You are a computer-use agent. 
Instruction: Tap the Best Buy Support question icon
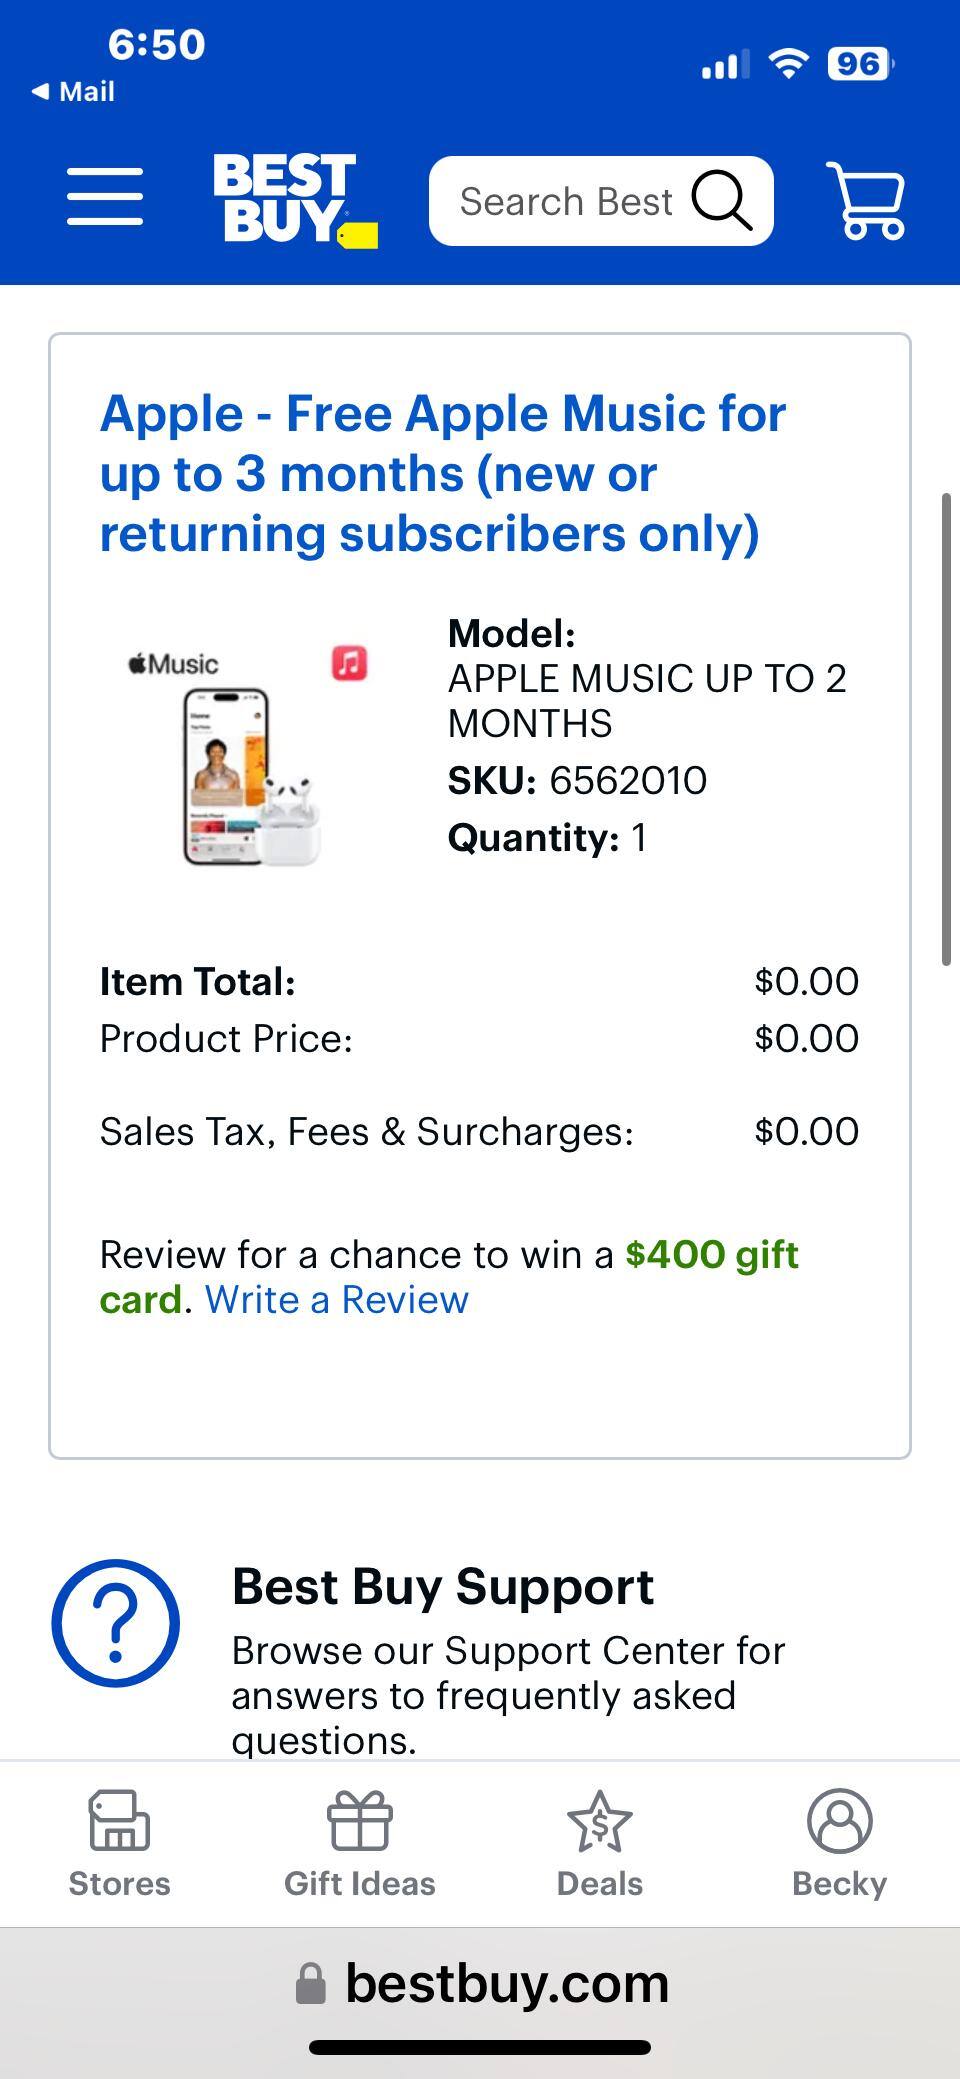(x=116, y=1622)
